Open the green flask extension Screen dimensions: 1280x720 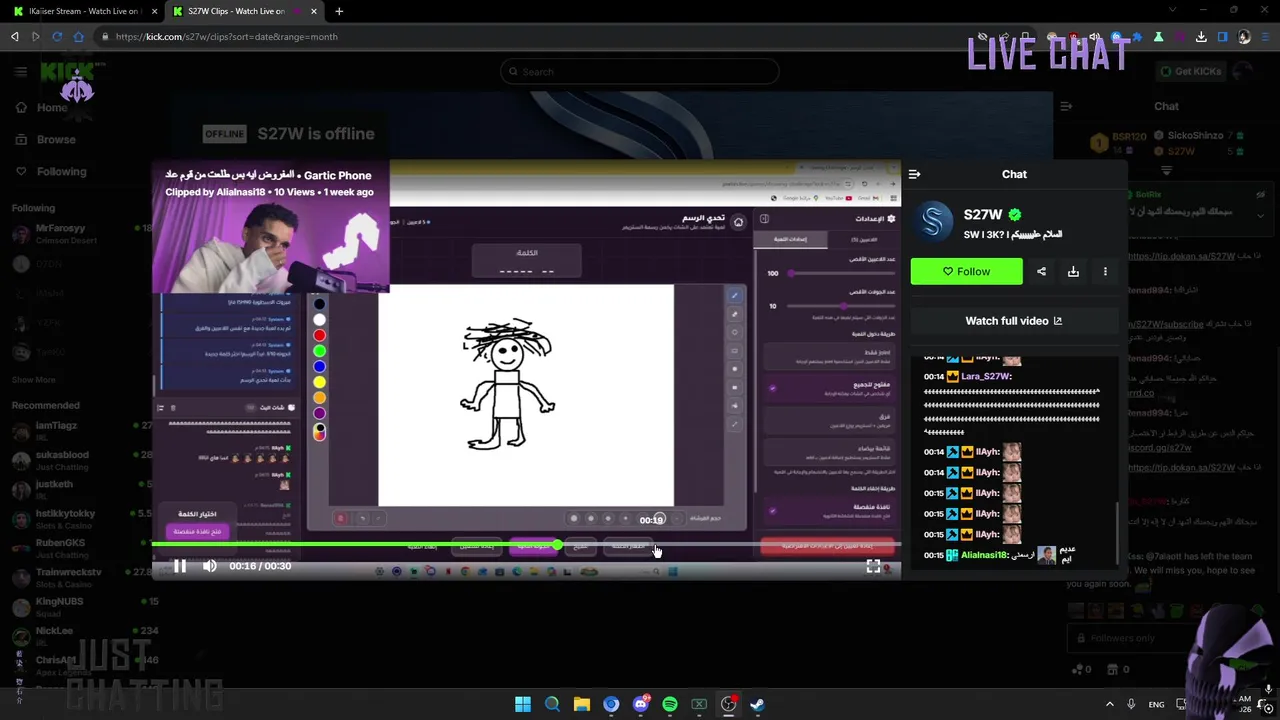point(1158,37)
